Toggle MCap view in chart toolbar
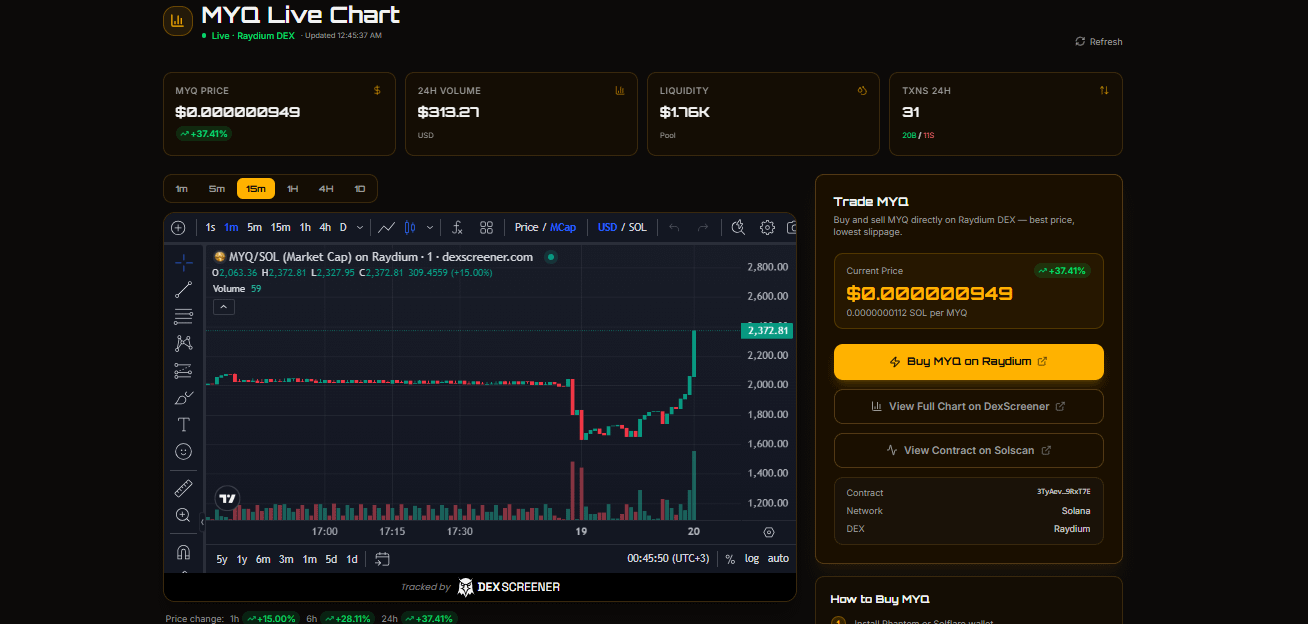Screen dimensions: 1308x624 [x=563, y=227]
